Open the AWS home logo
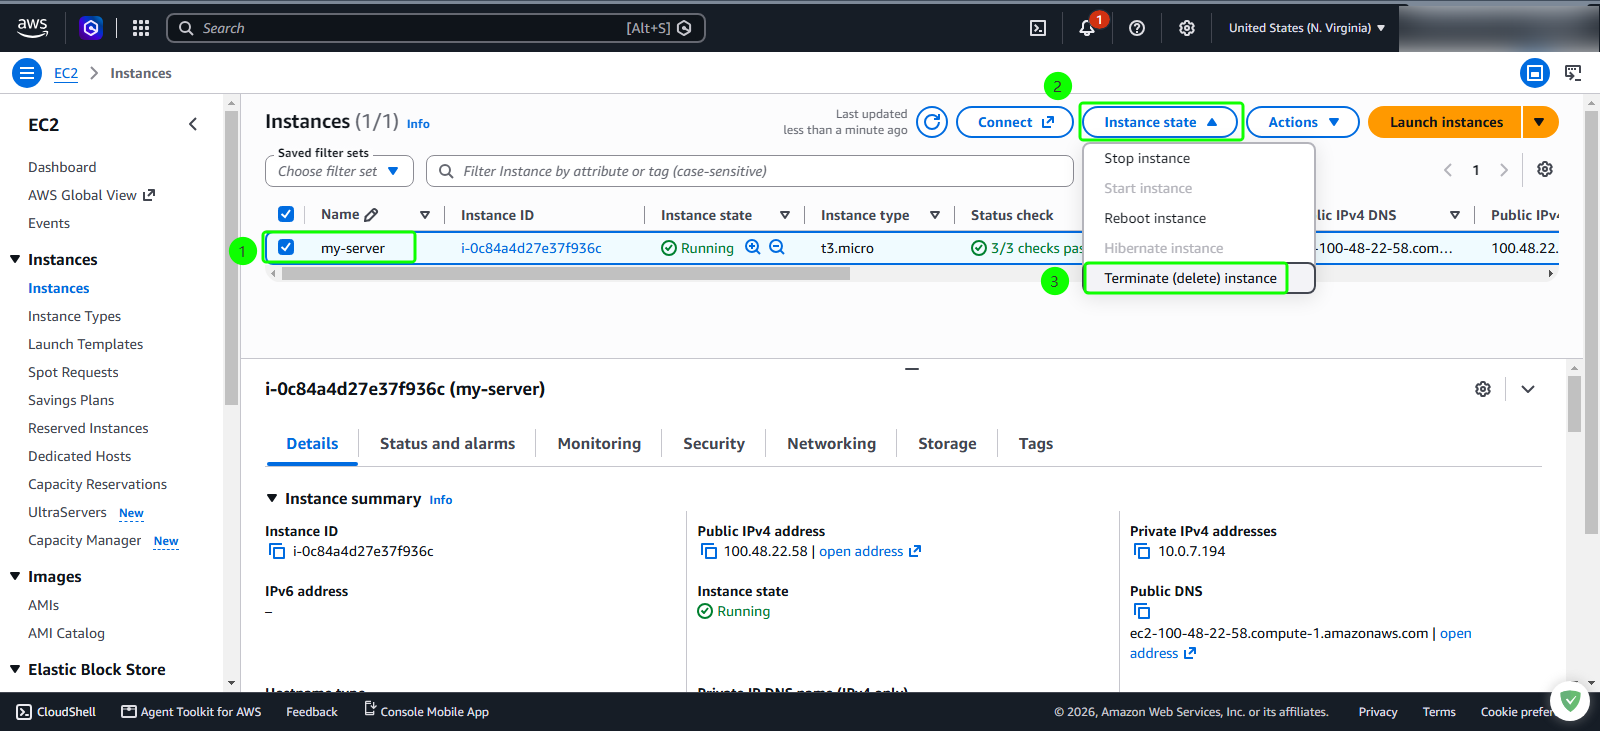The width and height of the screenshot is (1600, 731). click(x=32, y=27)
